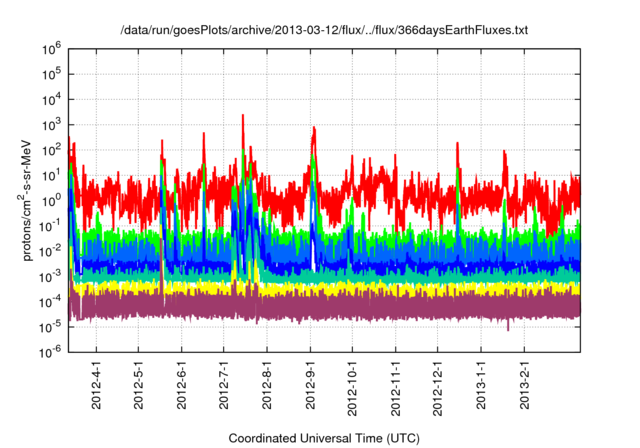The width and height of the screenshot is (640, 448).
Task: Click the 10^0 y-axis tick label
Action: point(51,199)
